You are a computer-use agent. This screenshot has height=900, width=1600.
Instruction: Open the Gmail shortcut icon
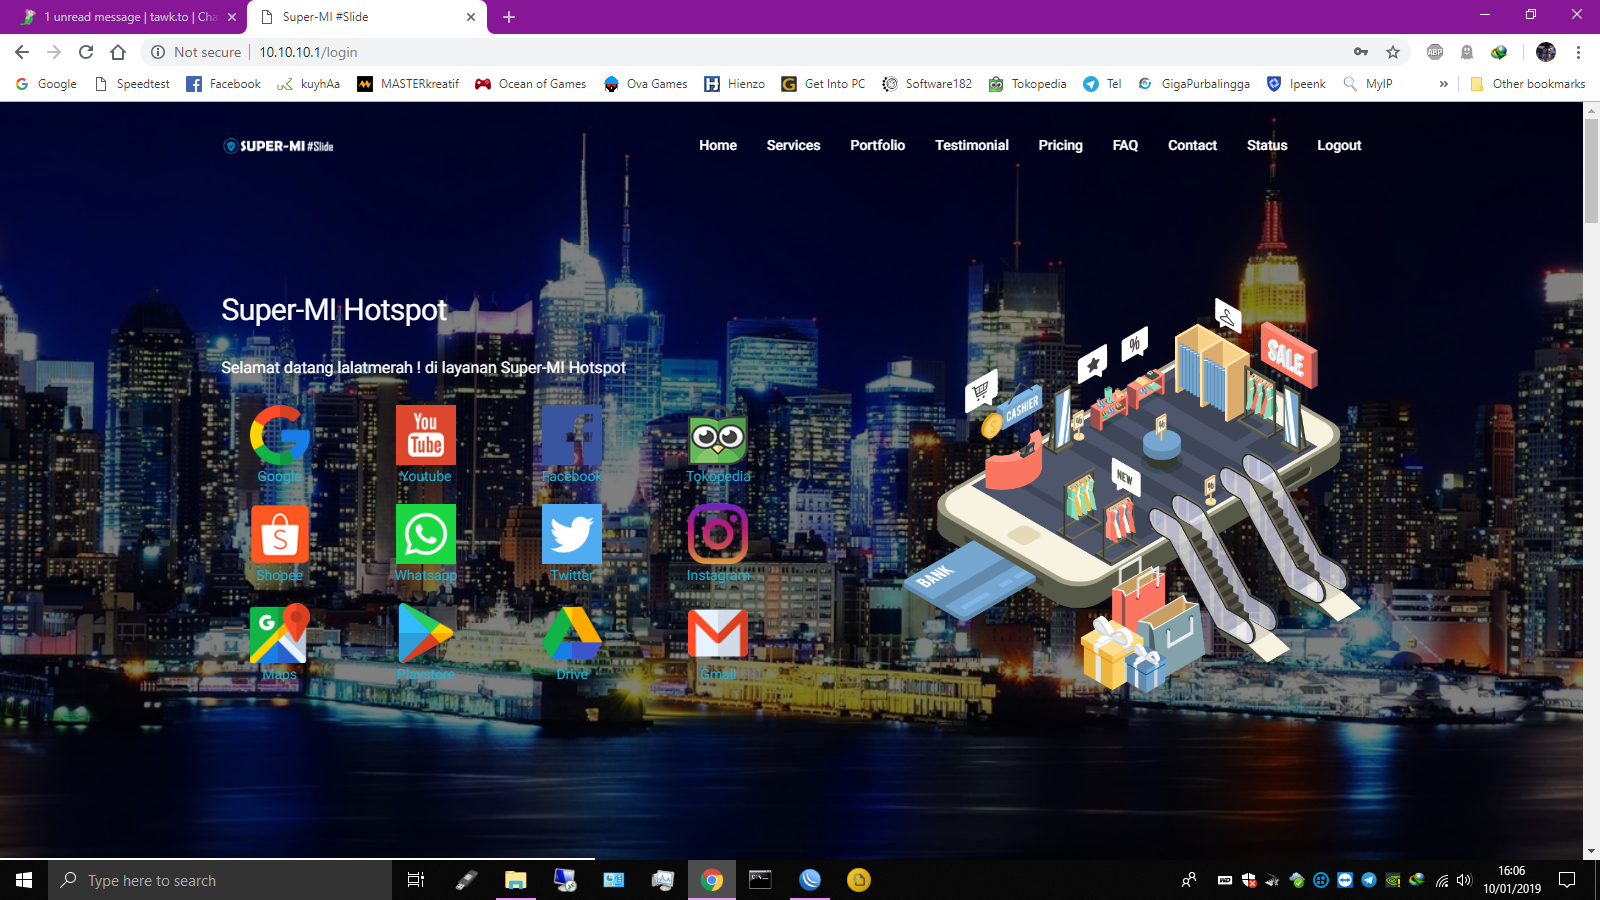point(718,633)
